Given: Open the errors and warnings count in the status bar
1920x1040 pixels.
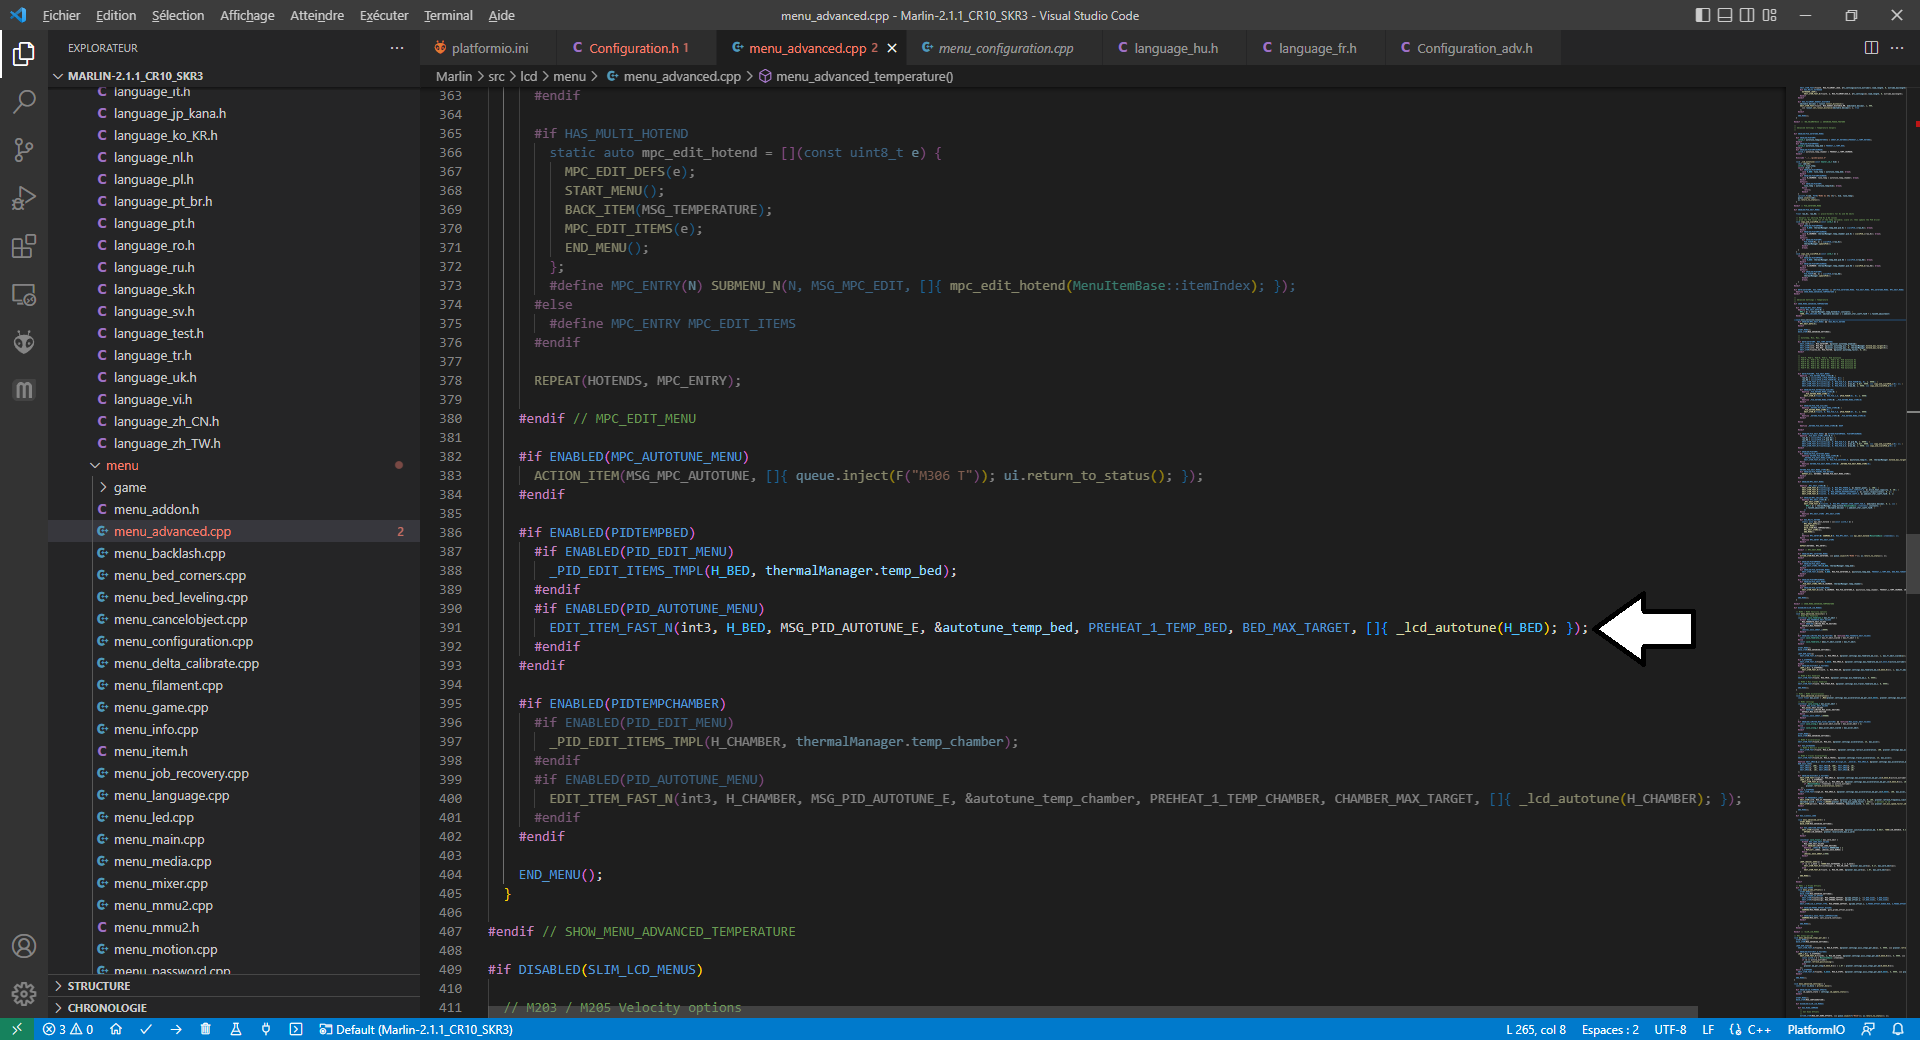Looking at the screenshot, I should [x=68, y=1029].
